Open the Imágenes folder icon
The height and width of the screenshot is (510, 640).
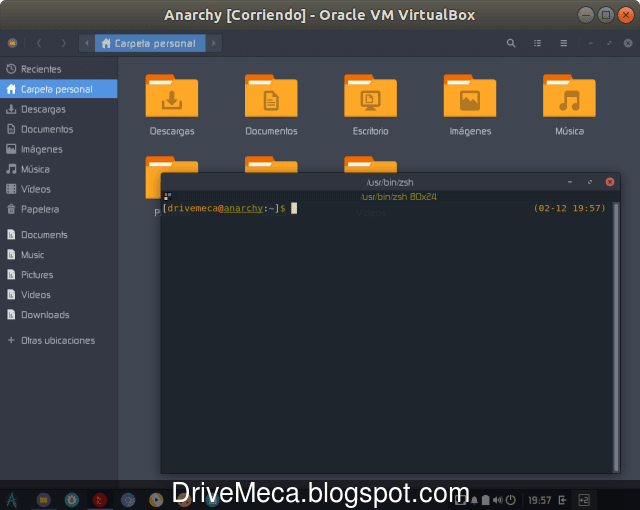click(470, 95)
